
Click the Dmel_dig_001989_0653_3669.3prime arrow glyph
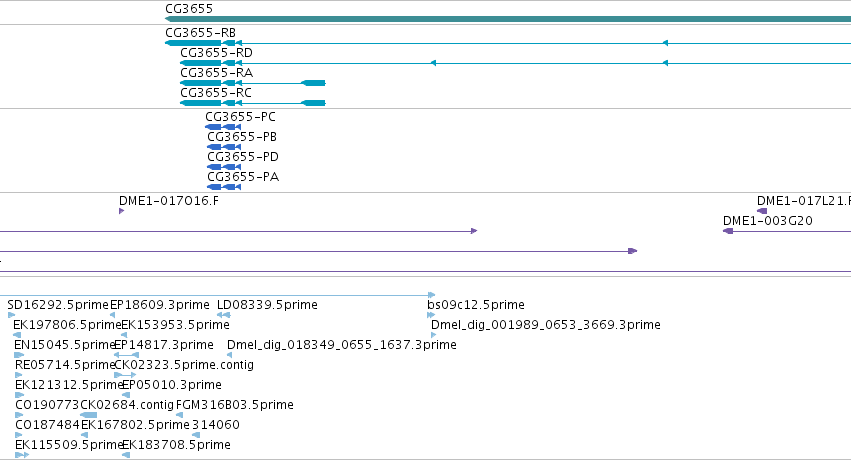[433, 335]
